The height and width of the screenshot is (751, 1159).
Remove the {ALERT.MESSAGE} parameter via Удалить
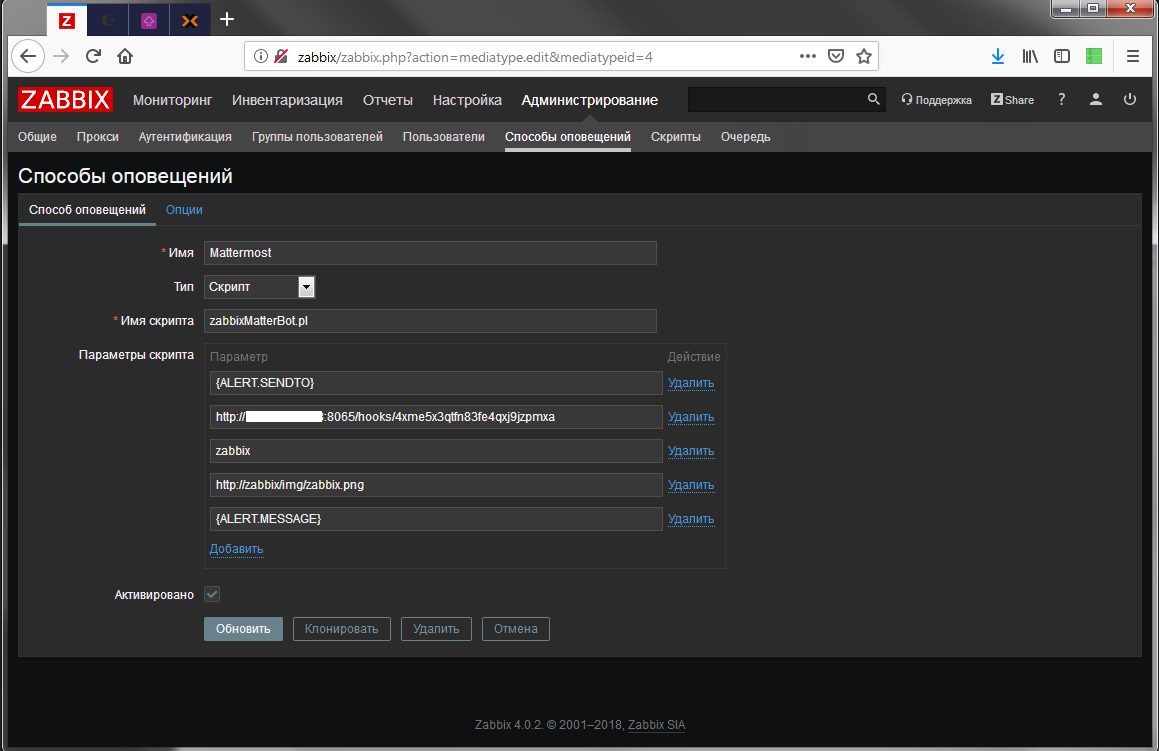[691, 519]
